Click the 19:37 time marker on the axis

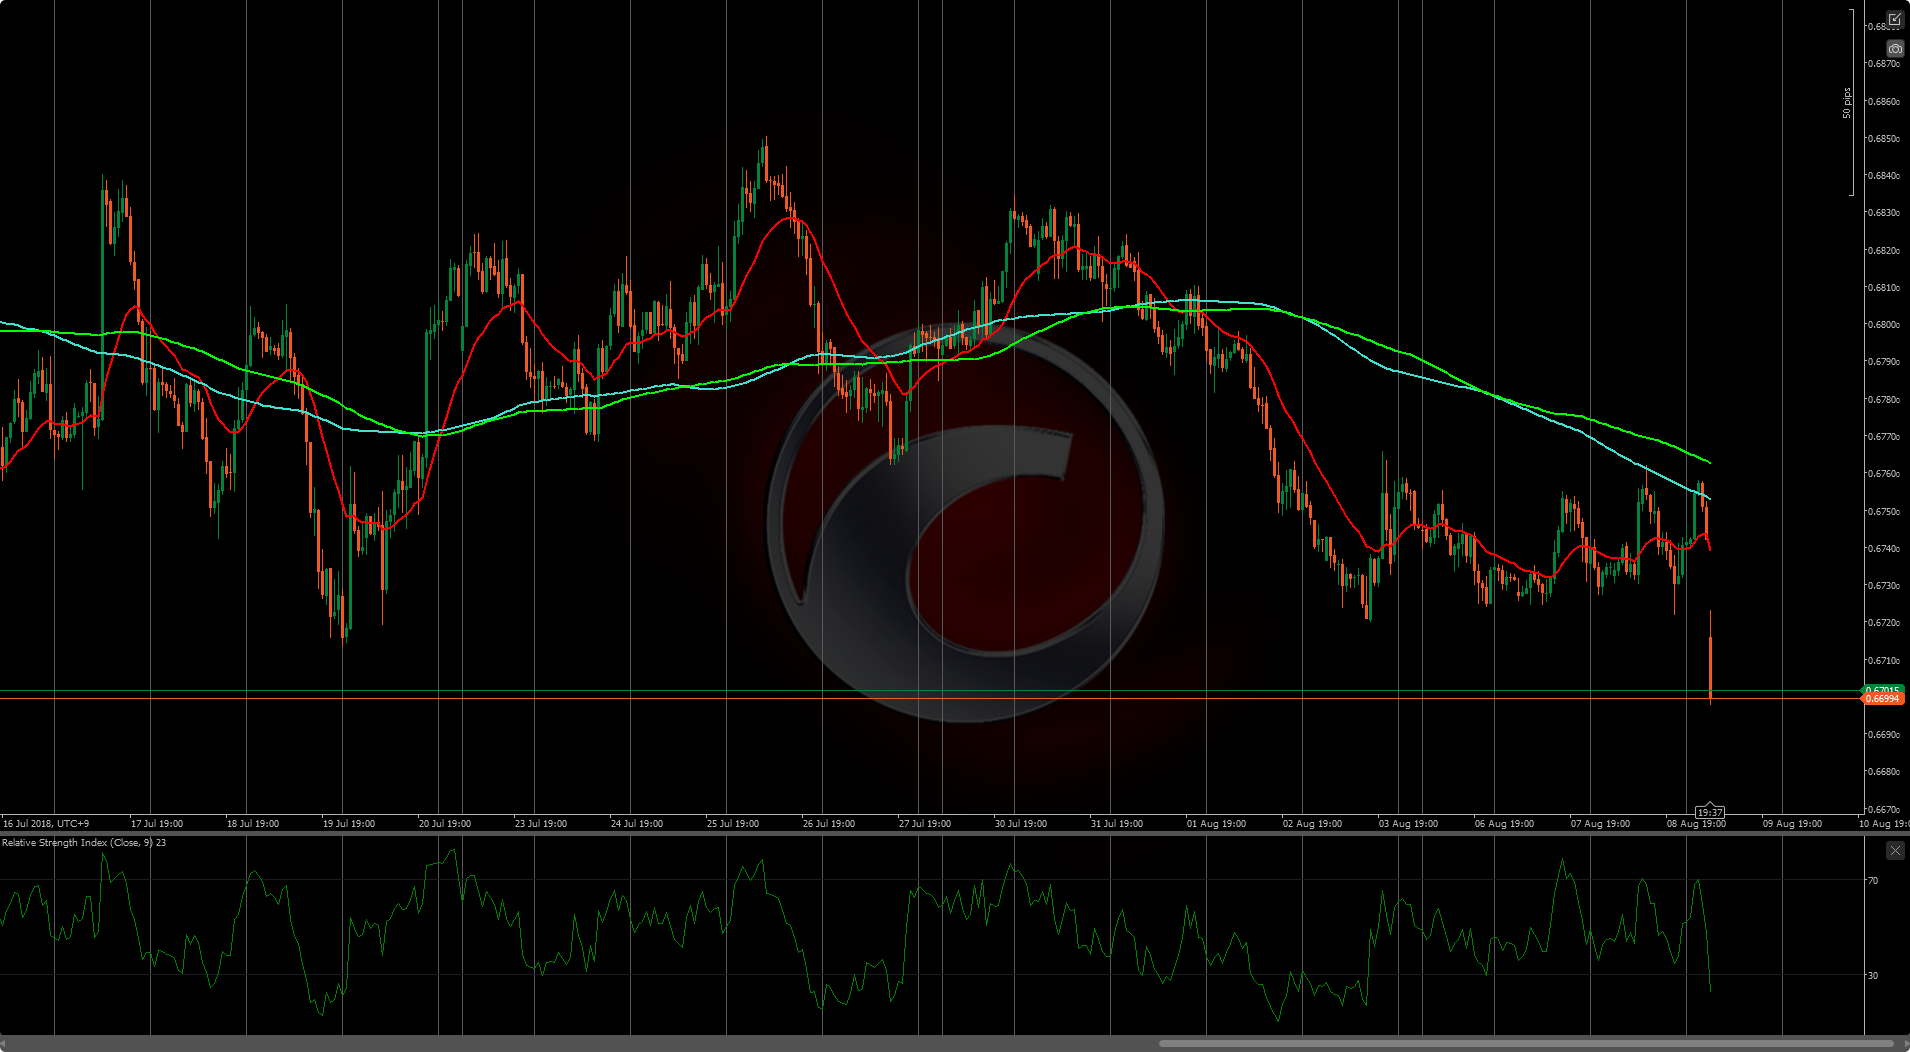point(1710,812)
